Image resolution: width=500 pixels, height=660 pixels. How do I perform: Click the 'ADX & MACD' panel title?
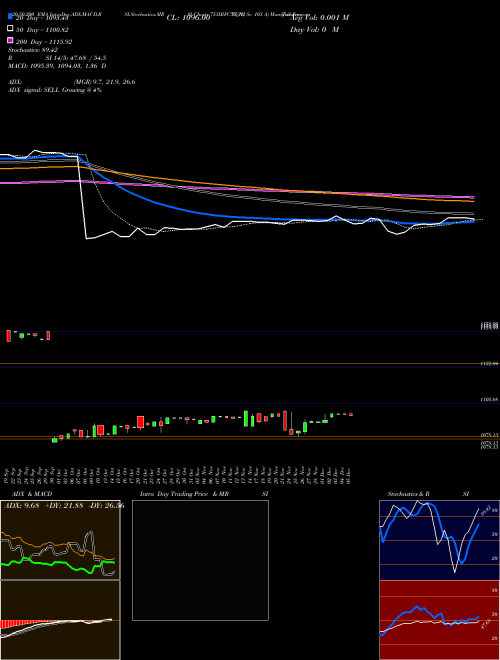(32, 494)
